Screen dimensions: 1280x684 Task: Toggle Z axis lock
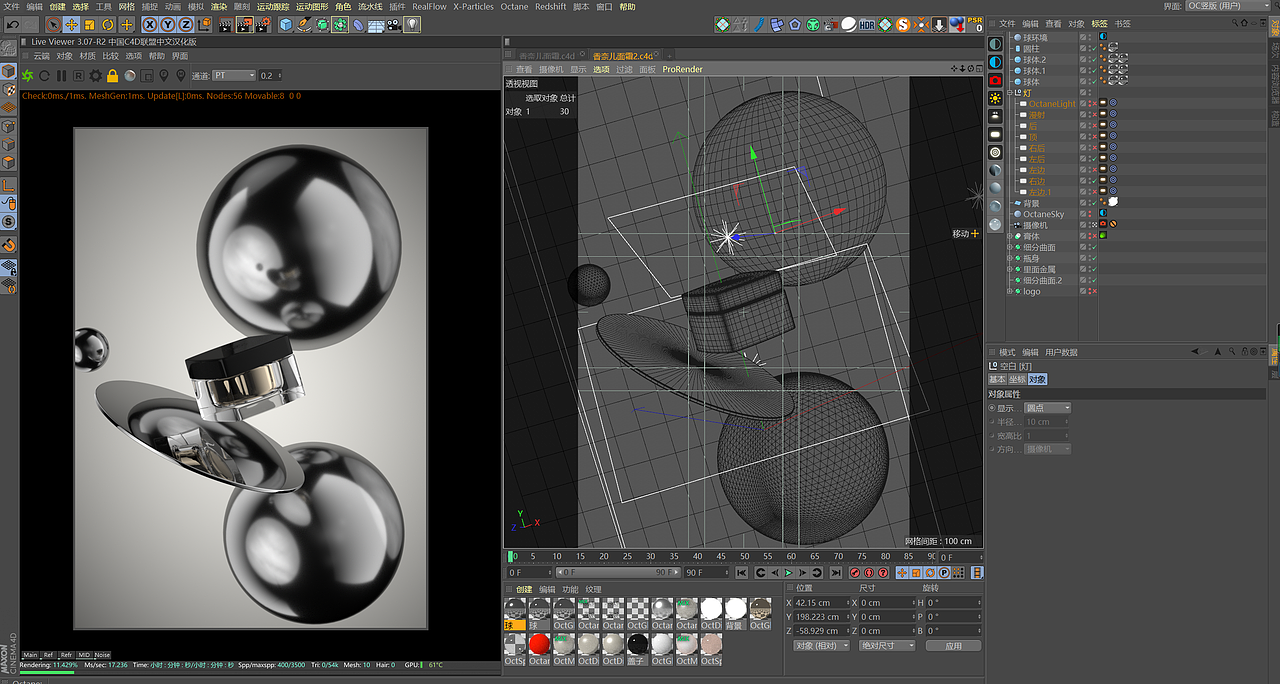pyautogui.click(x=187, y=25)
